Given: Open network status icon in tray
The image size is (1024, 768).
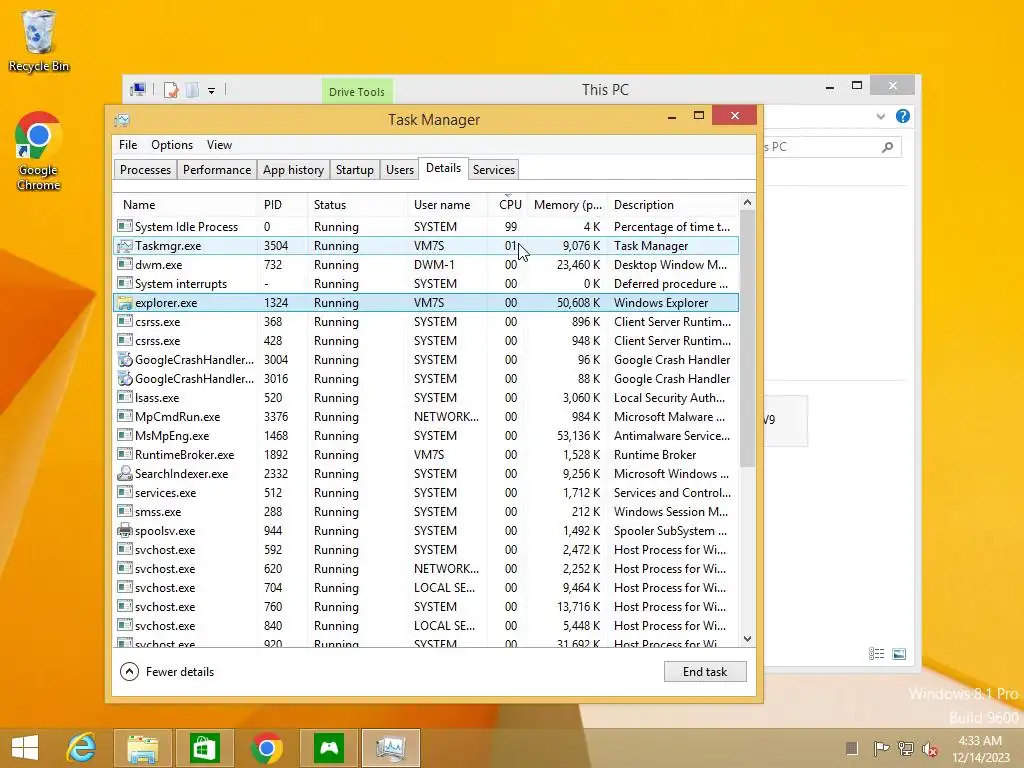Looking at the screenshot, I should point(906,748).
